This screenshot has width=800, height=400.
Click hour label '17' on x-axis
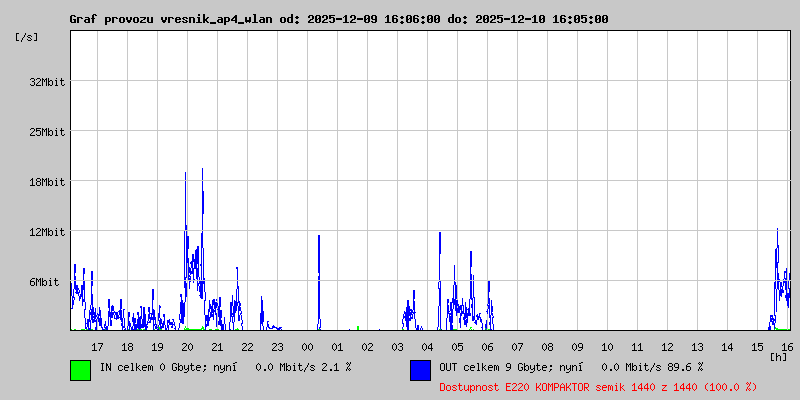(97, 347)
